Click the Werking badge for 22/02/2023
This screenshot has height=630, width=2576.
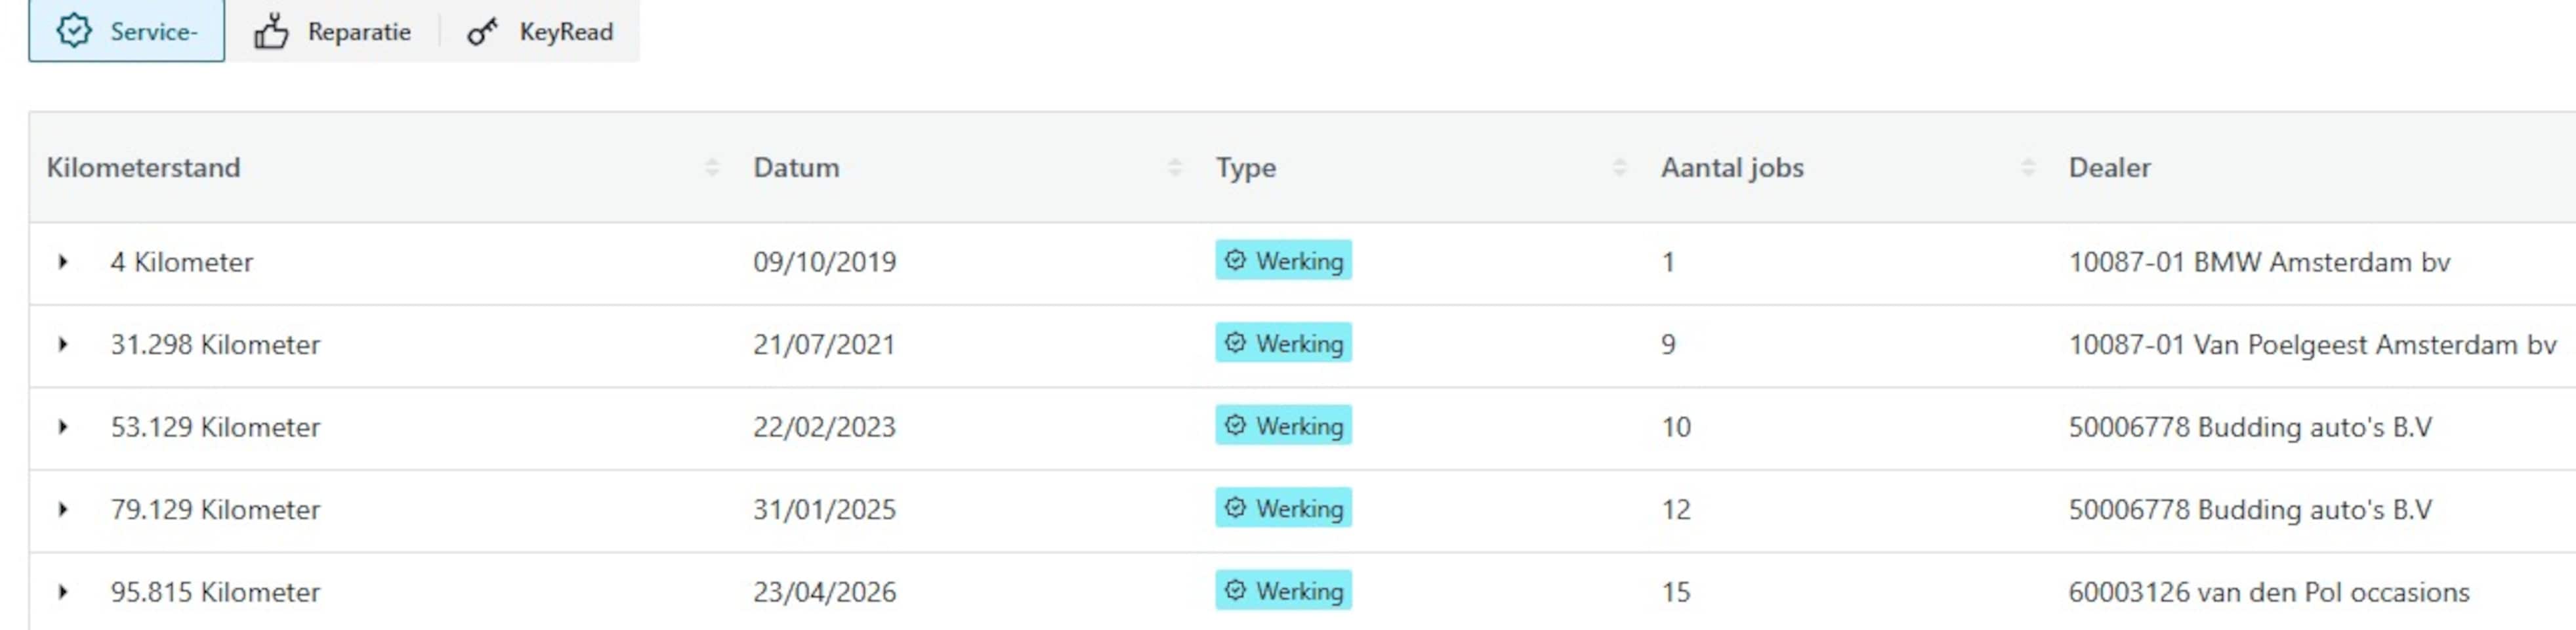click(1283, 426)
